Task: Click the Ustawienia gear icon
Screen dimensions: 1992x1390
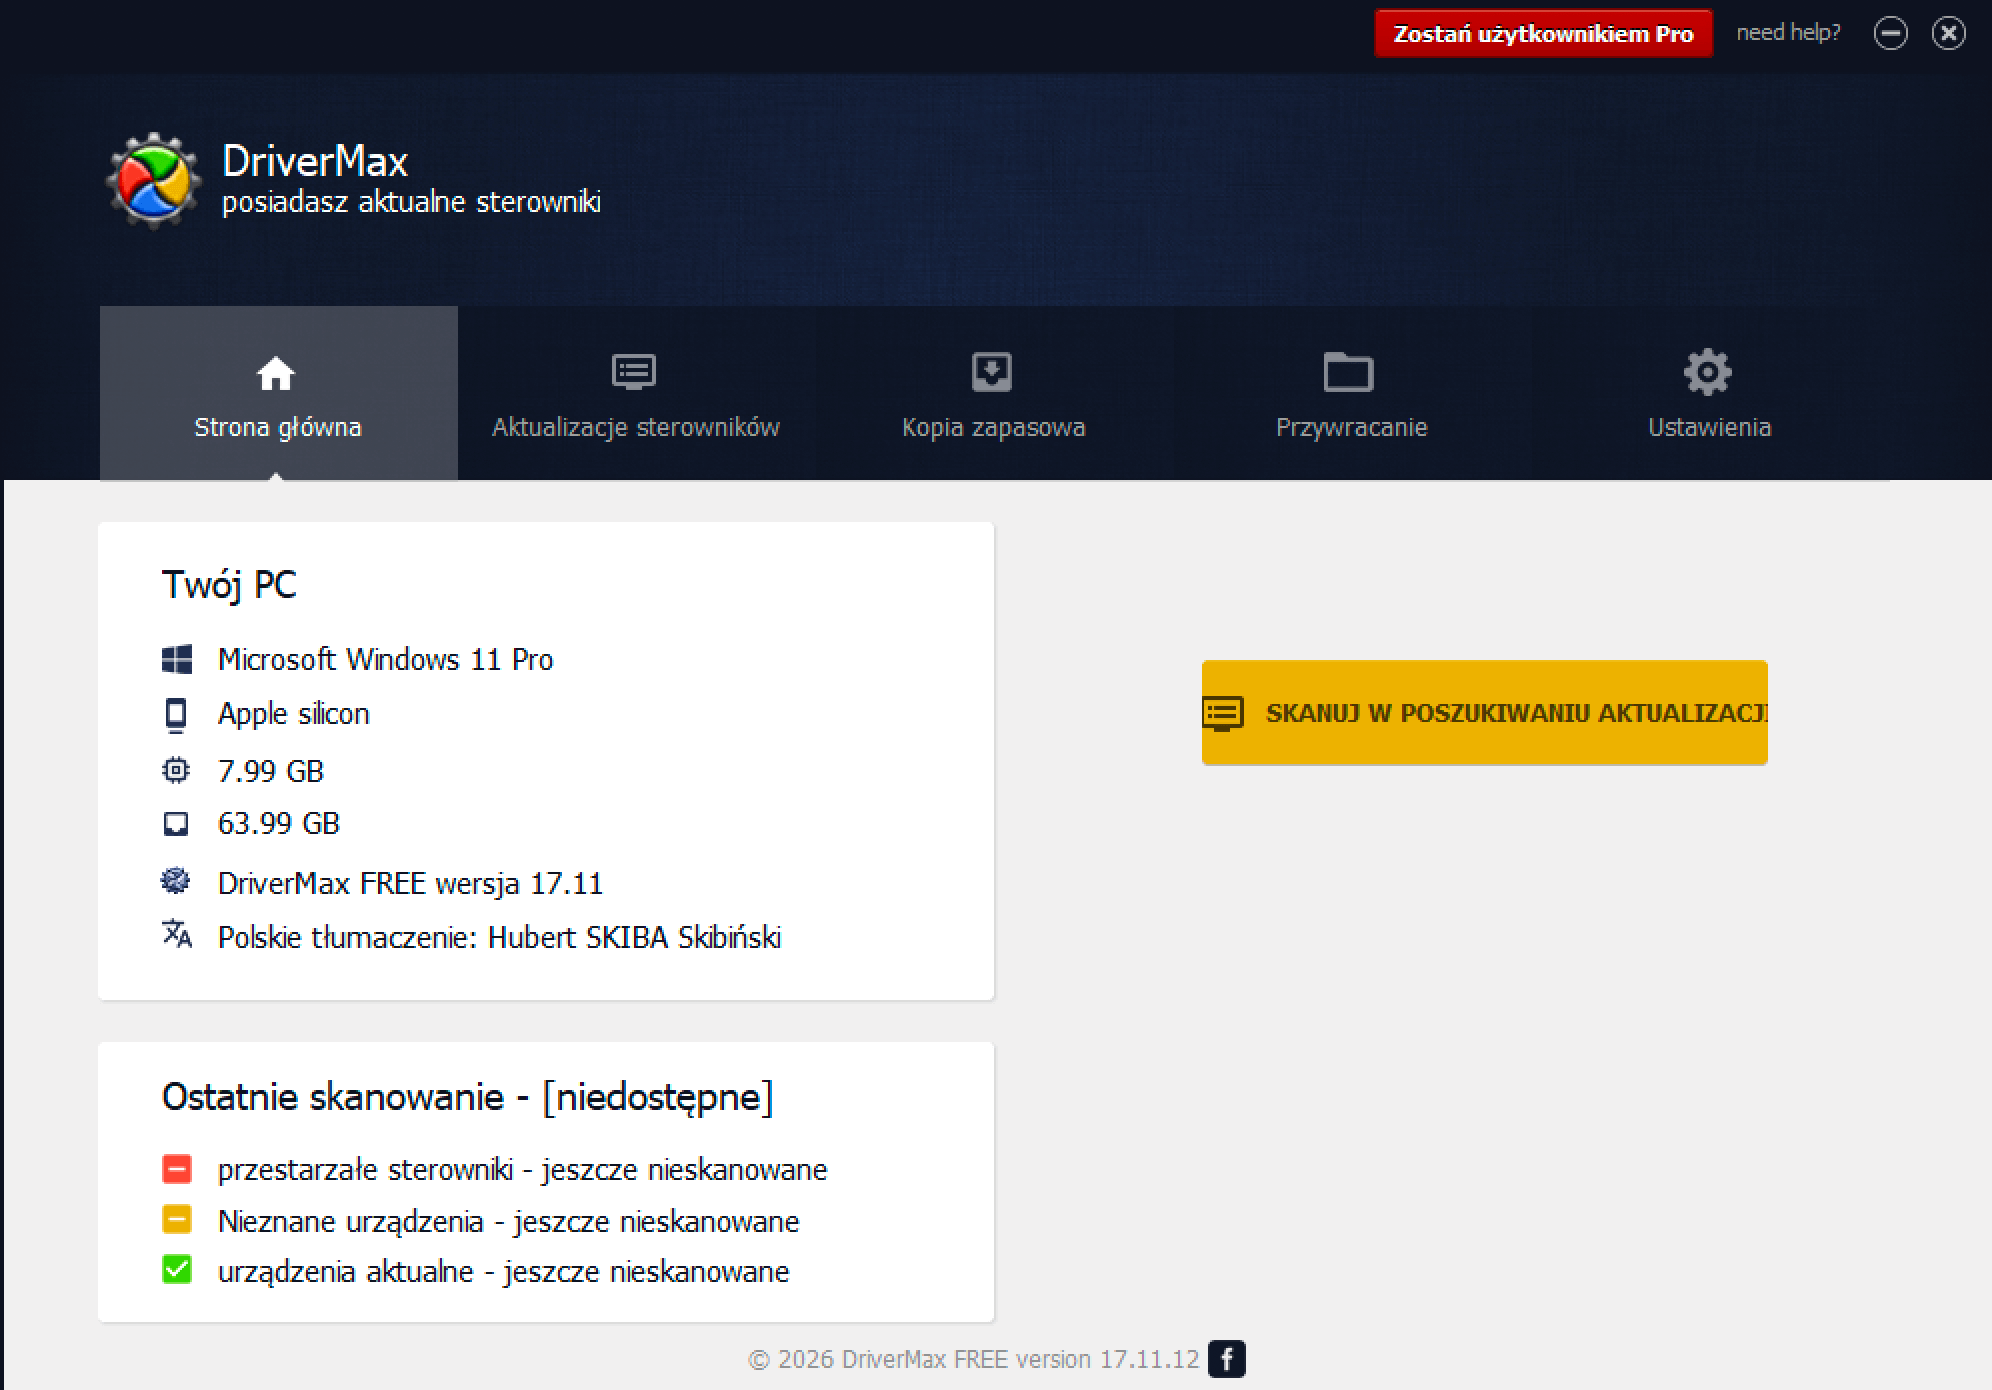Action: point(1708,372)
